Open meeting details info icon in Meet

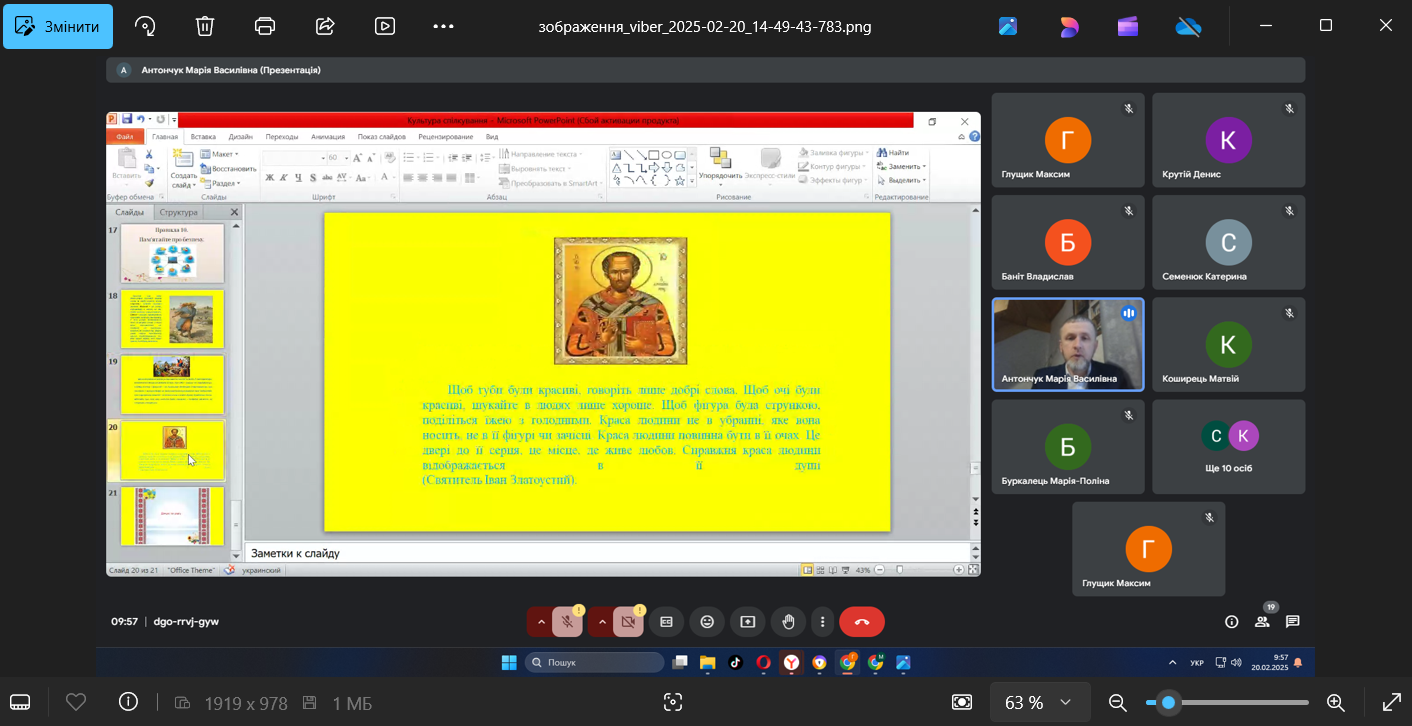point(1232,622)
